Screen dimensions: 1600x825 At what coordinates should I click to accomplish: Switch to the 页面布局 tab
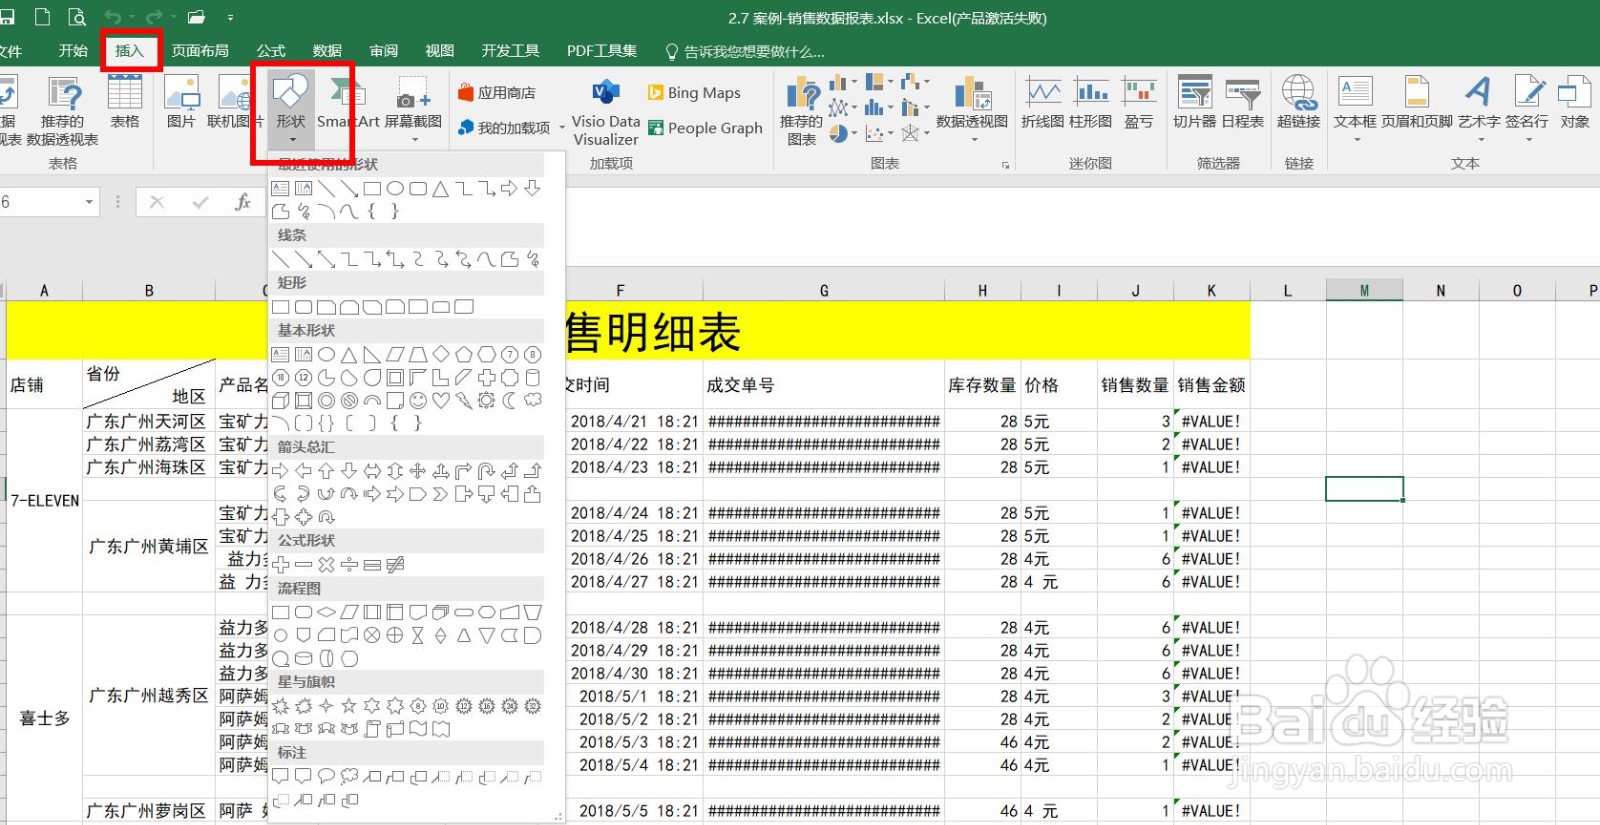[200, 51]
